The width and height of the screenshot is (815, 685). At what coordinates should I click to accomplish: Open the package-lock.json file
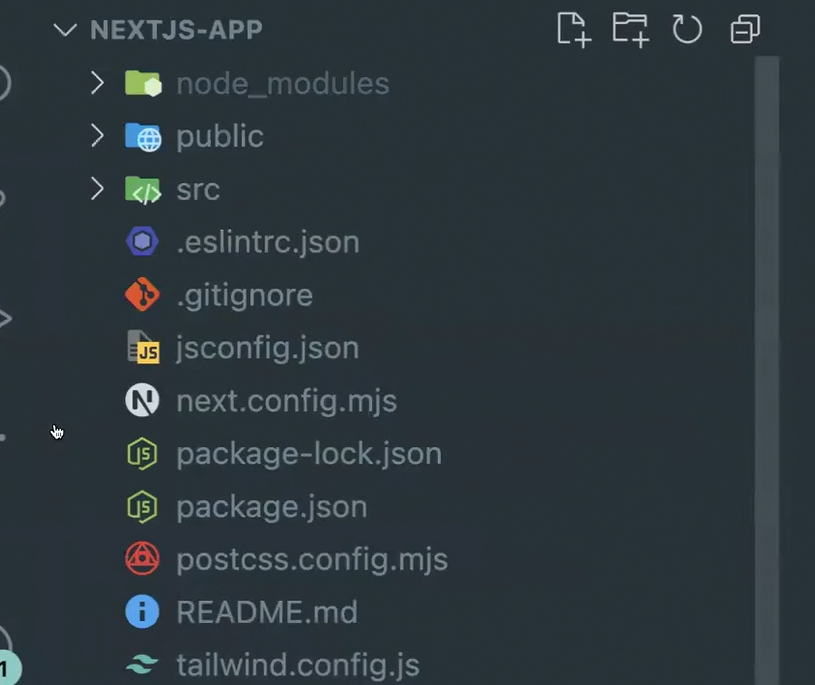[x=309, y=455]
